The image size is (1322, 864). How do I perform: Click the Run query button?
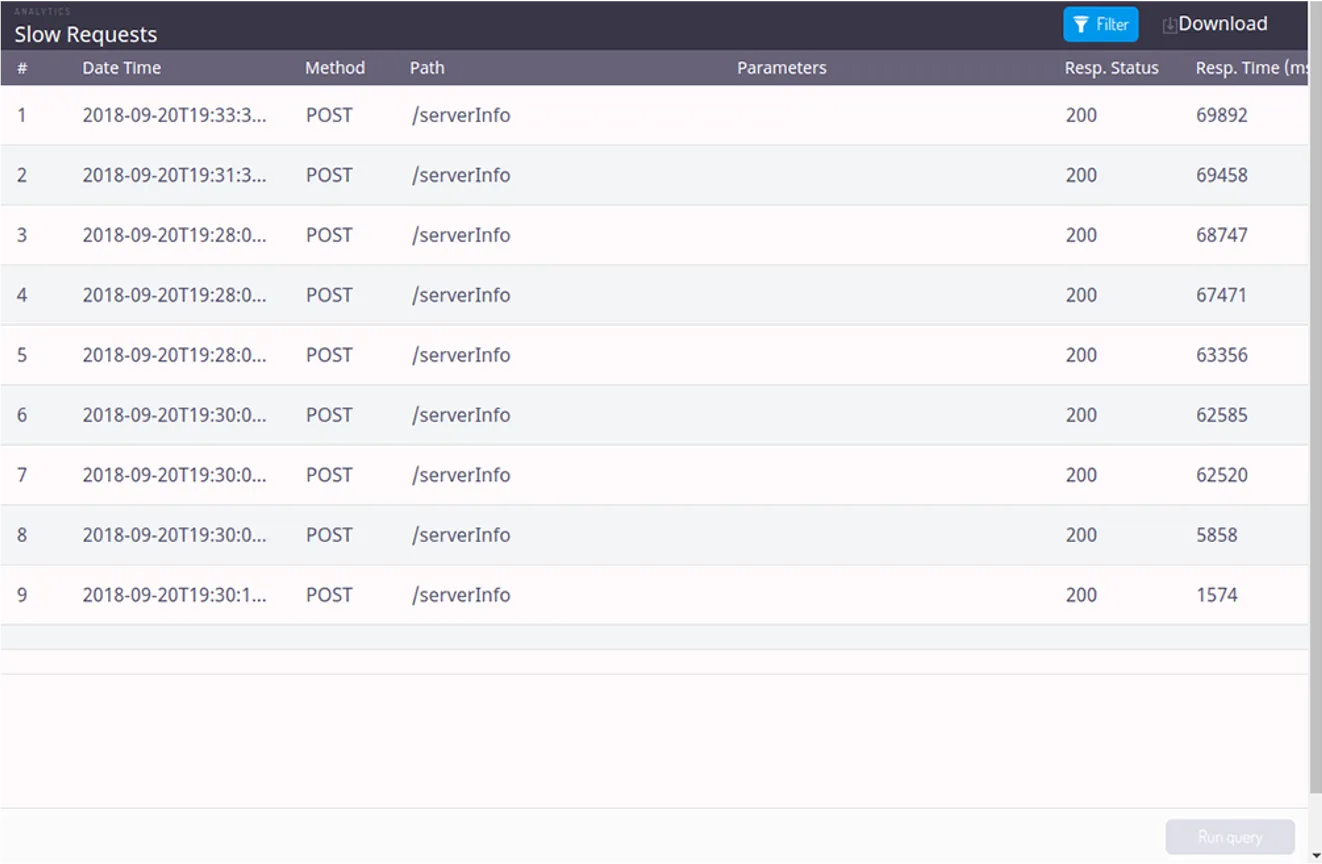(1230, 837)
